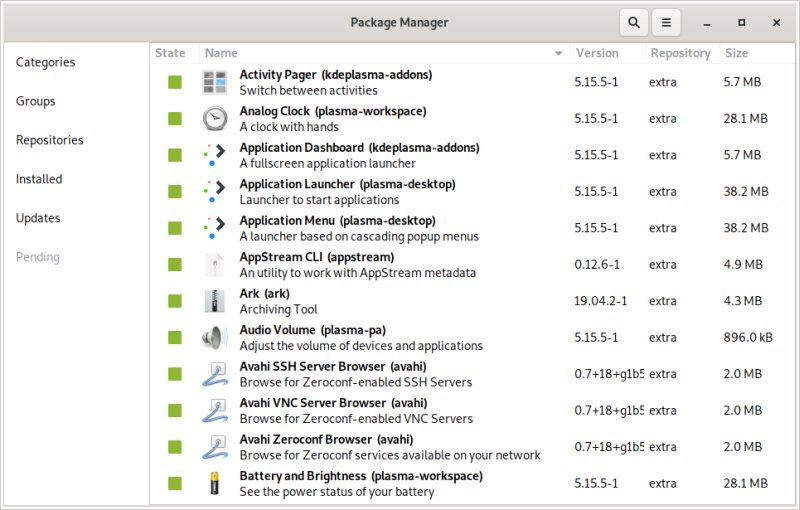Viewport: 800px width, 510px height.
Task: Click the Analog Clock package icon
Action: (x=215, y=118)
